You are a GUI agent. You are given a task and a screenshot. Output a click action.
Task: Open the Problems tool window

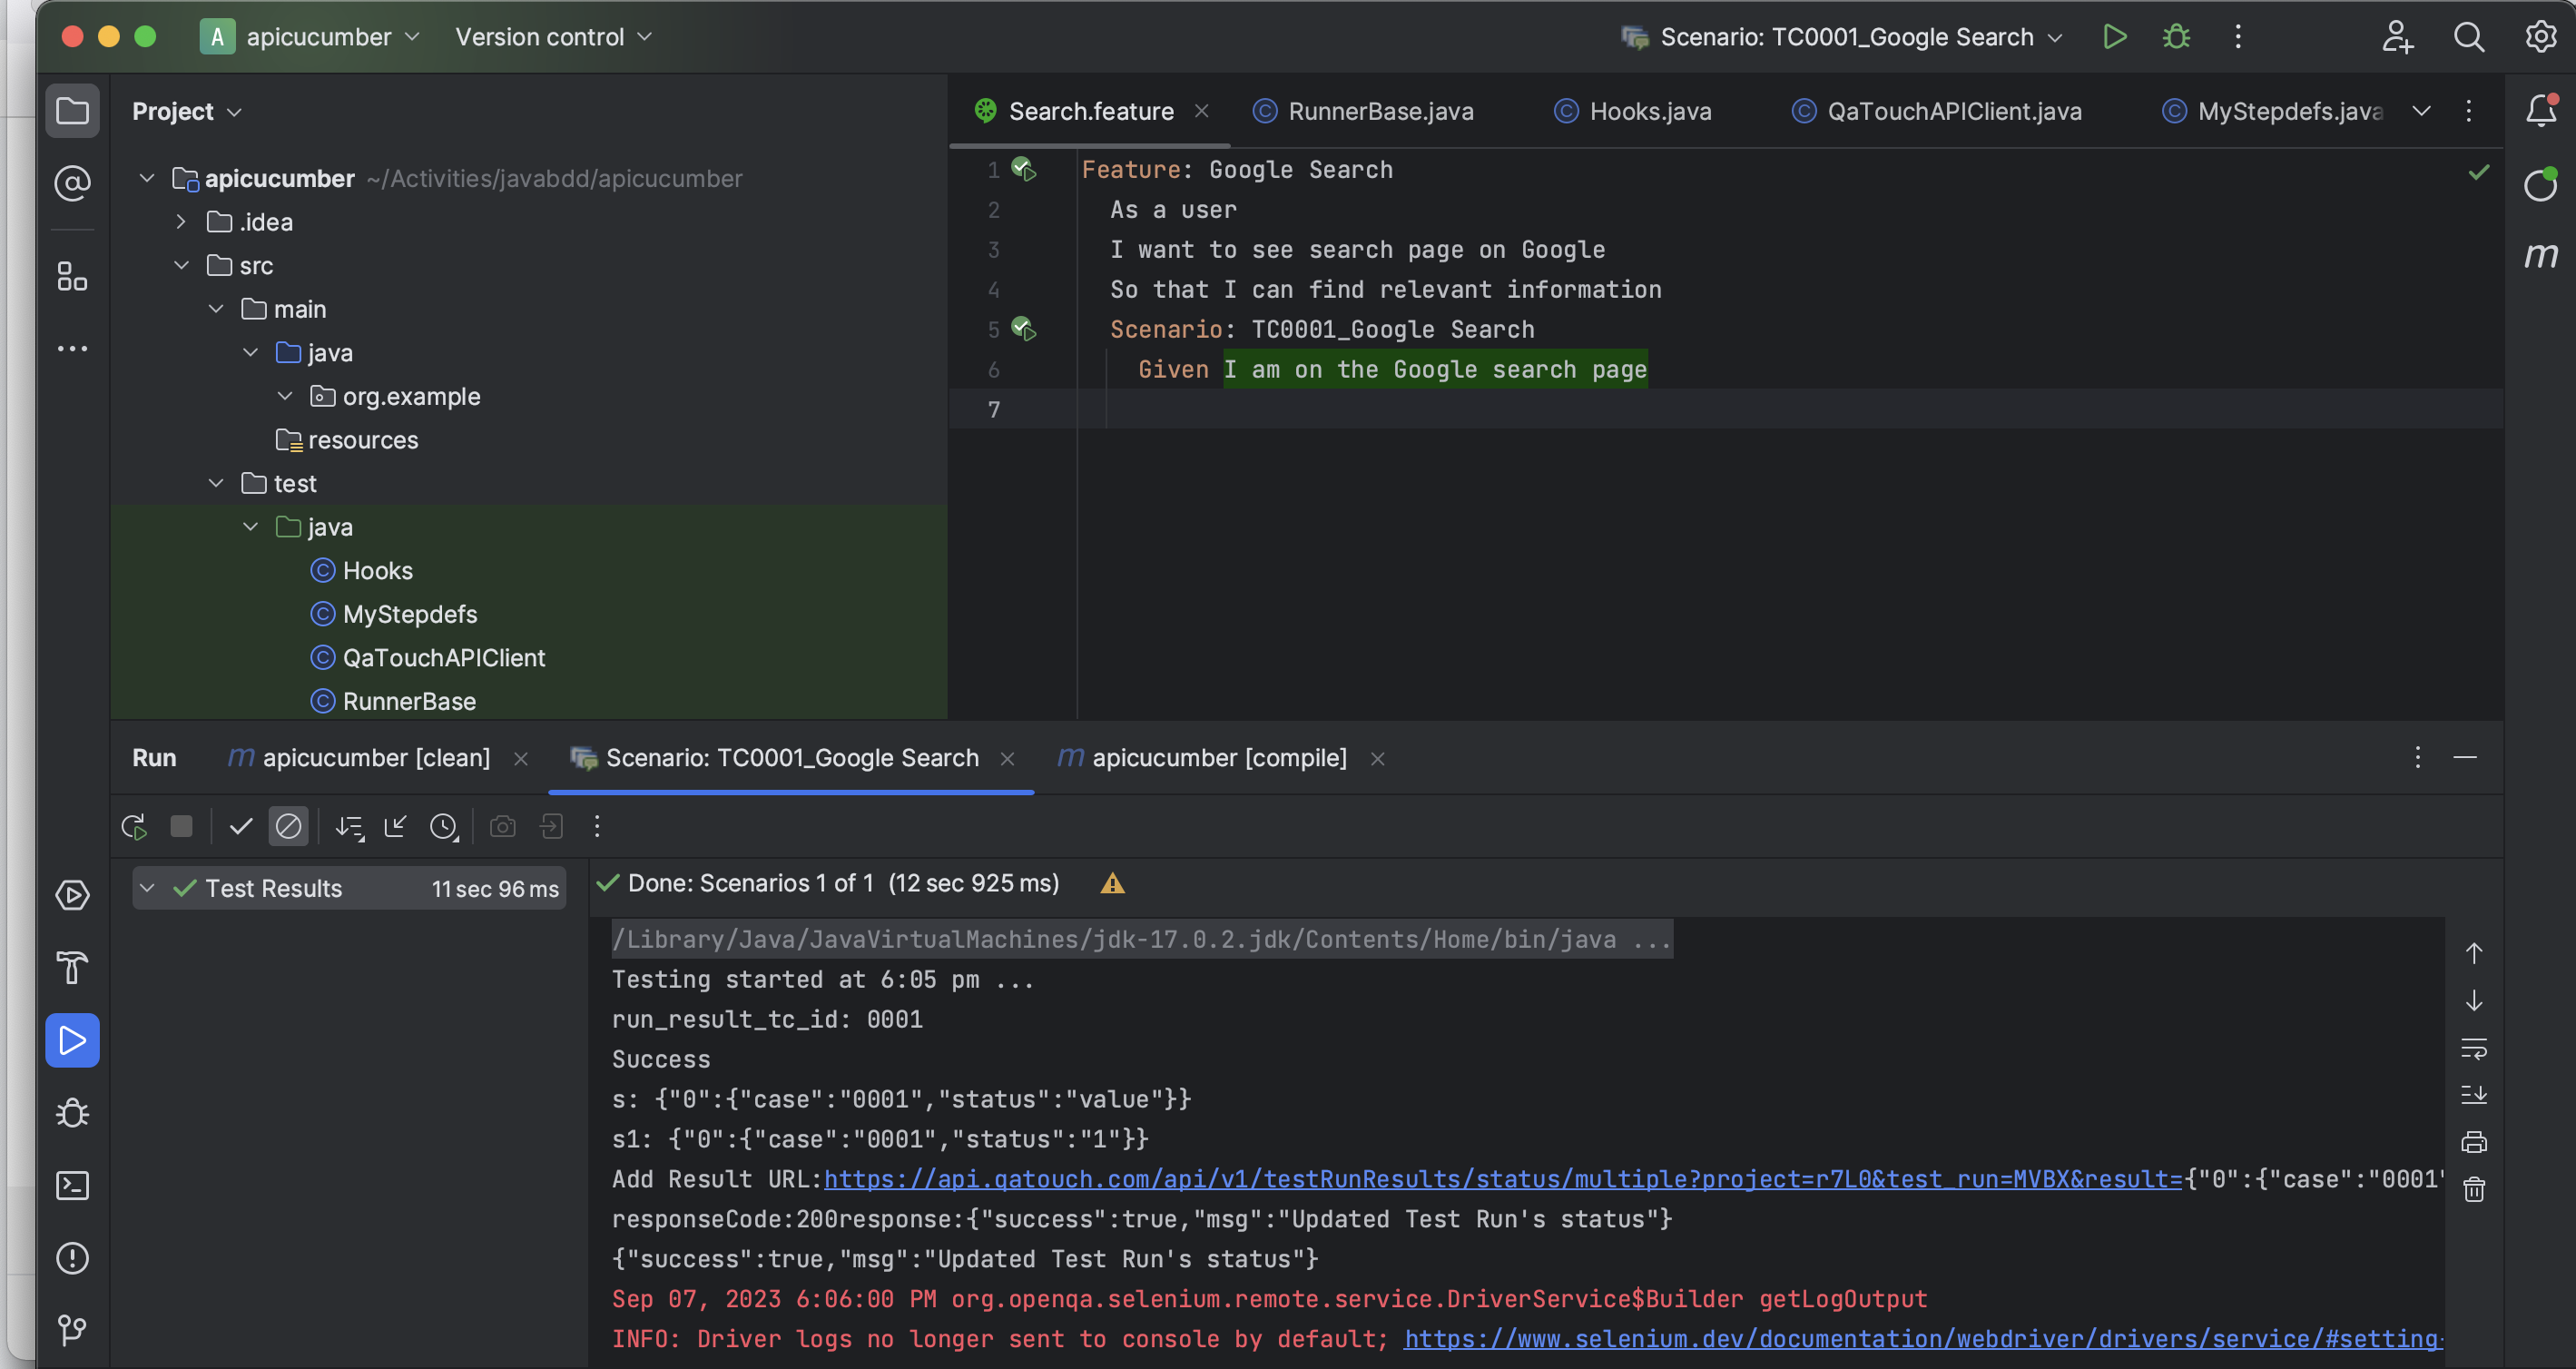72,1258
